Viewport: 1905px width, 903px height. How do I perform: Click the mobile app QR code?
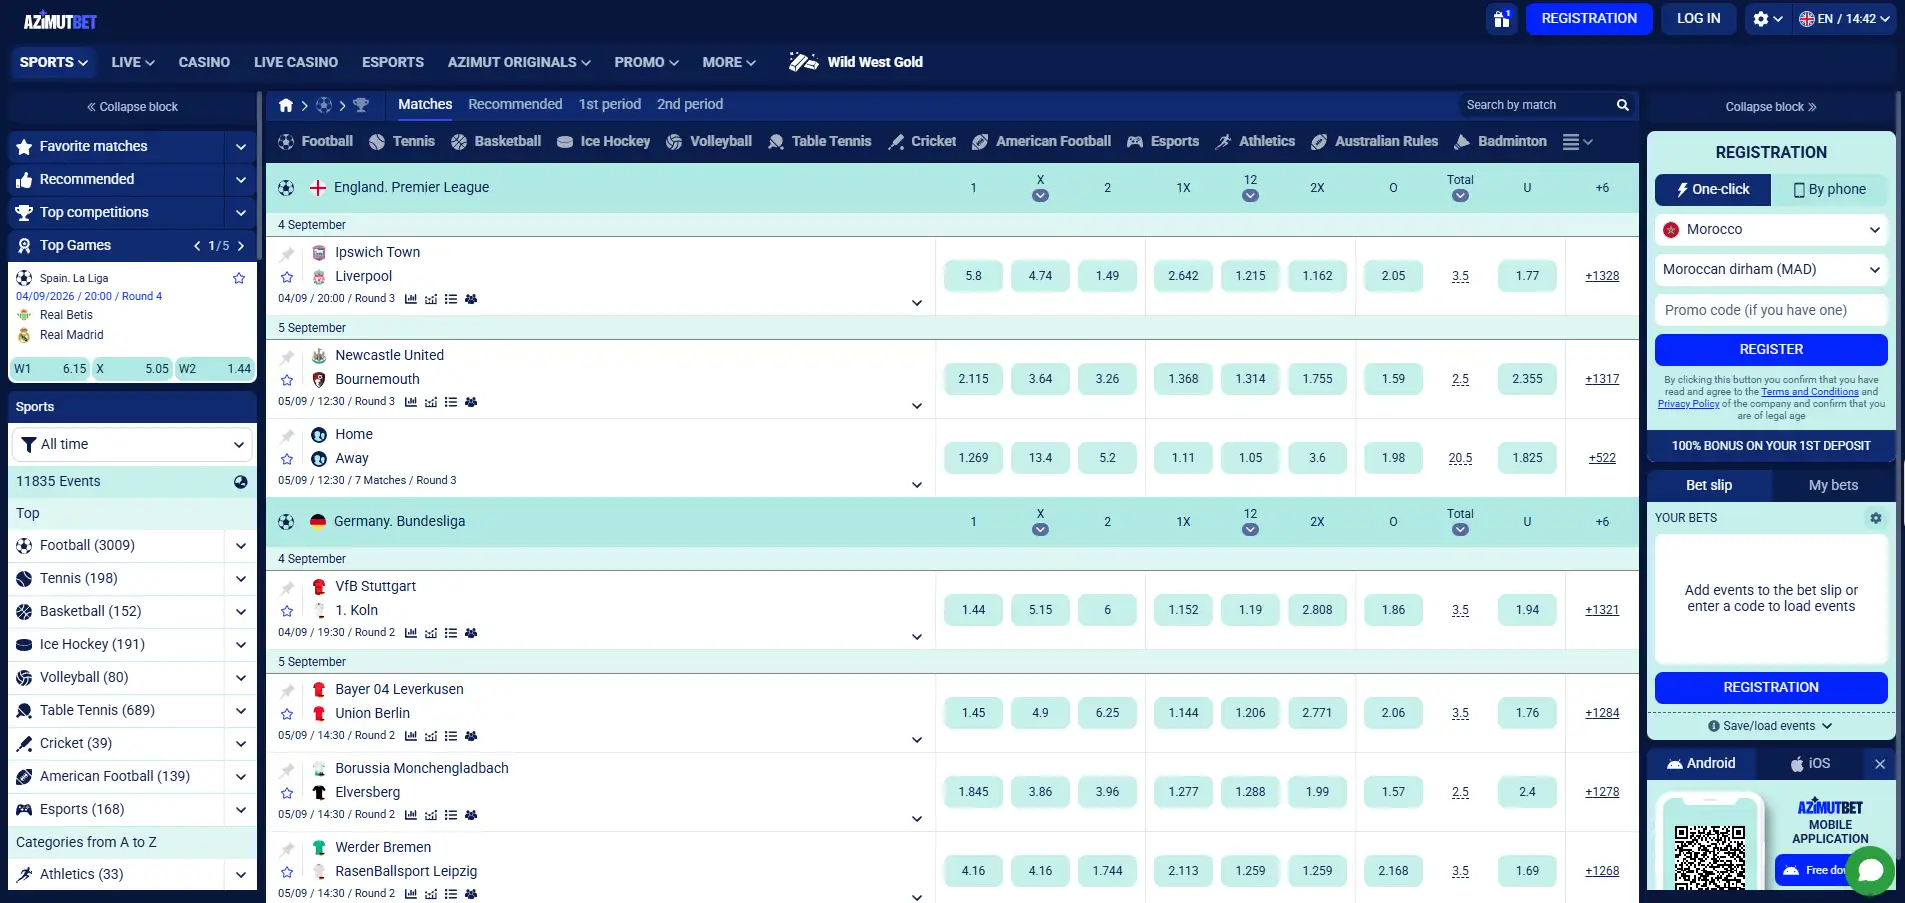coord(1710,858)
